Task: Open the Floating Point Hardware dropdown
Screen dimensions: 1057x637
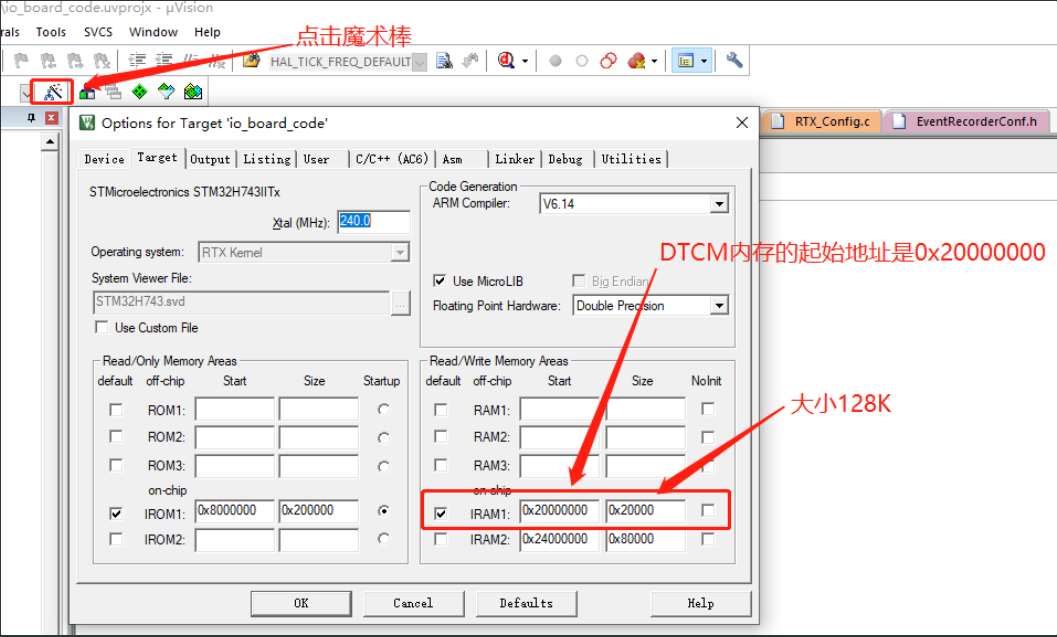Action: (x=720, y=305)
